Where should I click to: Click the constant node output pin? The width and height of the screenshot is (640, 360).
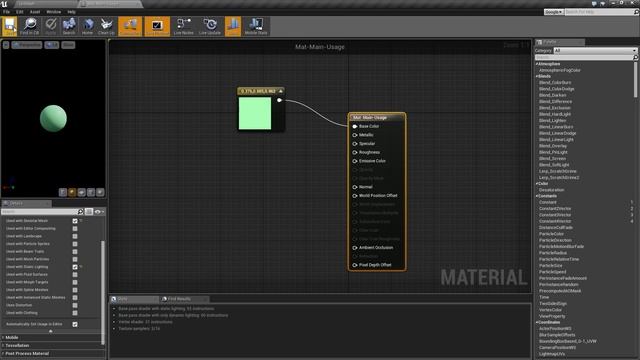pyautogui.click(x=280, y=100)
